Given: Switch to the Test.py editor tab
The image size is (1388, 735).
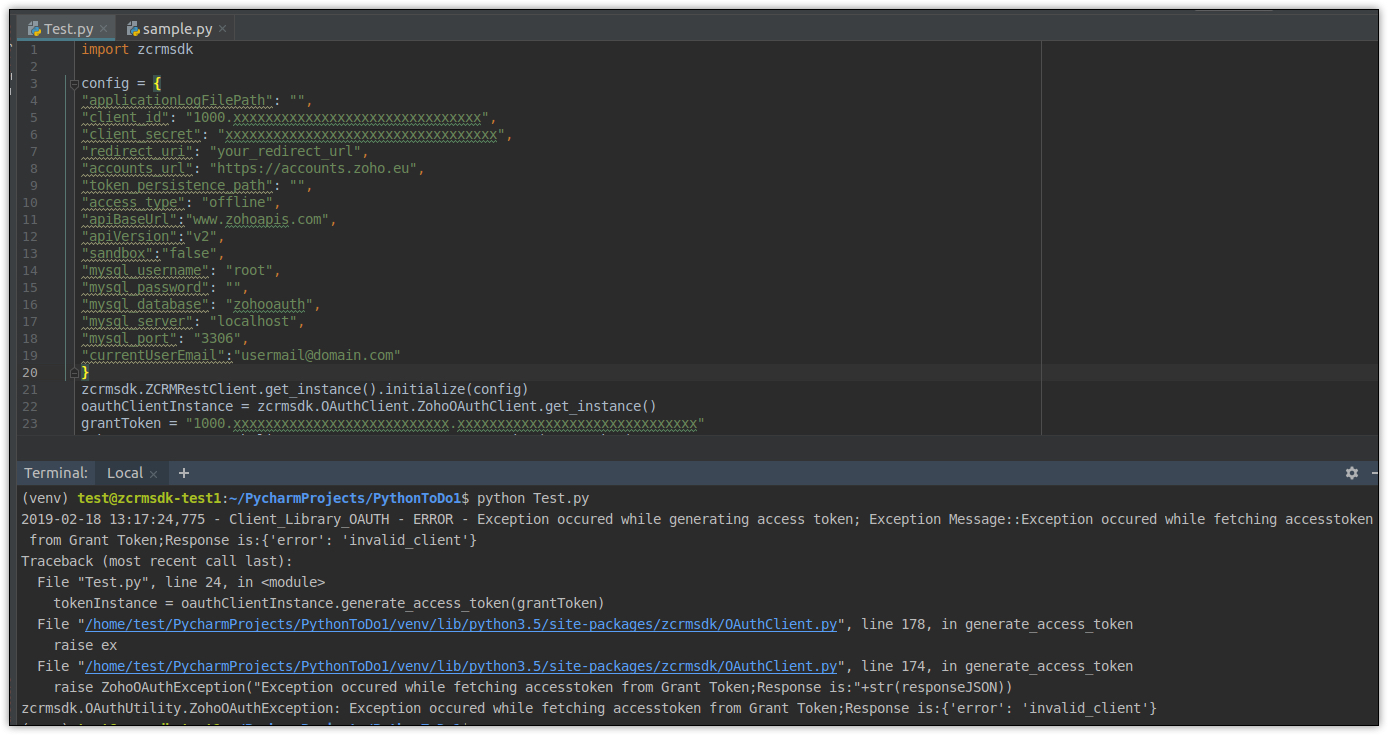Looking at the screenshot, I should pyautogui.click(x=67, y=29).
